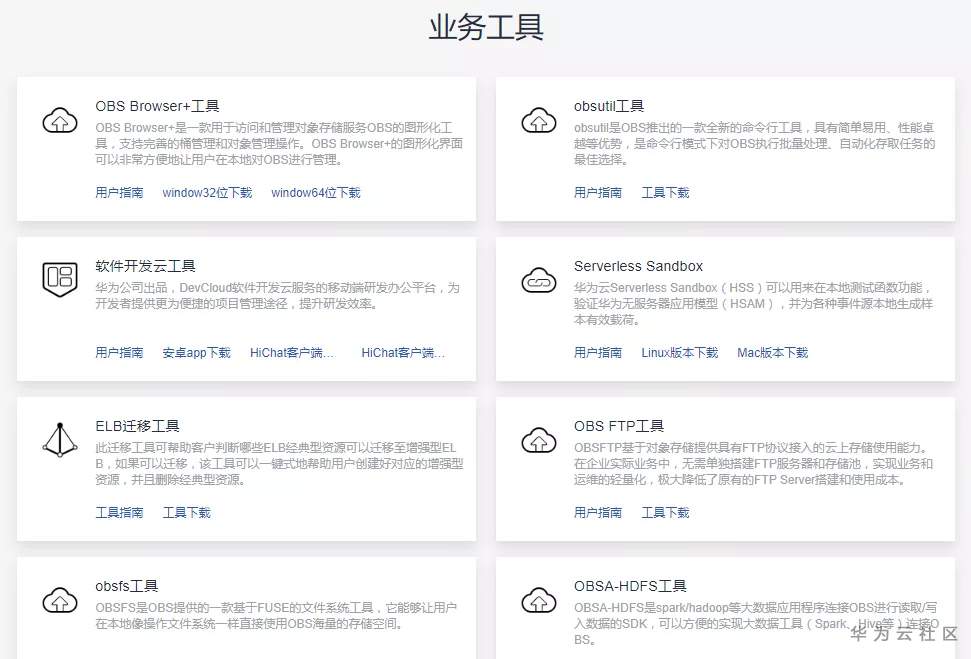This screenshot has width=971, height=659.
Task: Select the ELB迁移工具 title
Action: pyautogui.click(x=137, y=426)
